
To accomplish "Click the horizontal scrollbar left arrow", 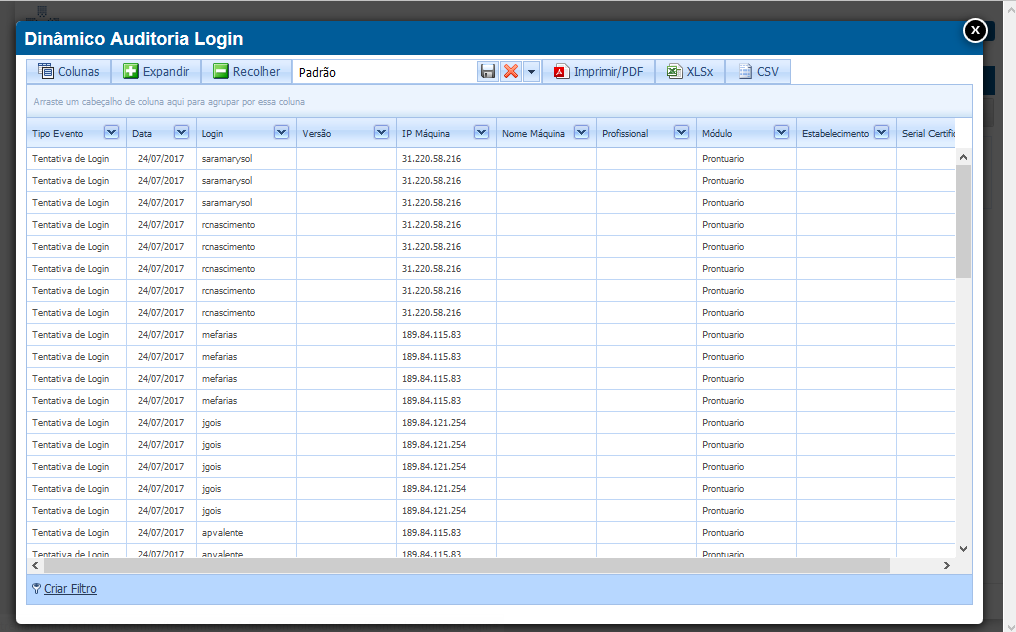I will (x=35, y=565).
